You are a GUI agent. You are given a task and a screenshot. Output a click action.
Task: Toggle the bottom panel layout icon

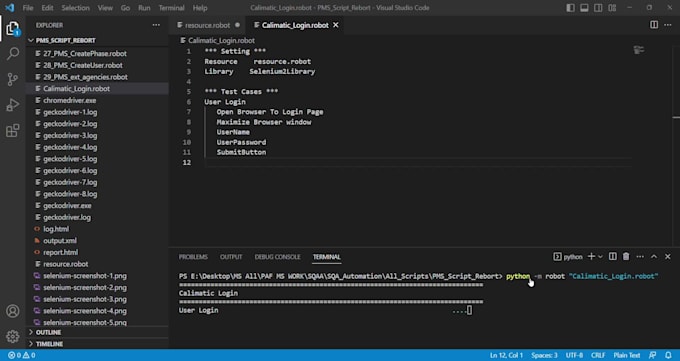click(x=584, y=8)
